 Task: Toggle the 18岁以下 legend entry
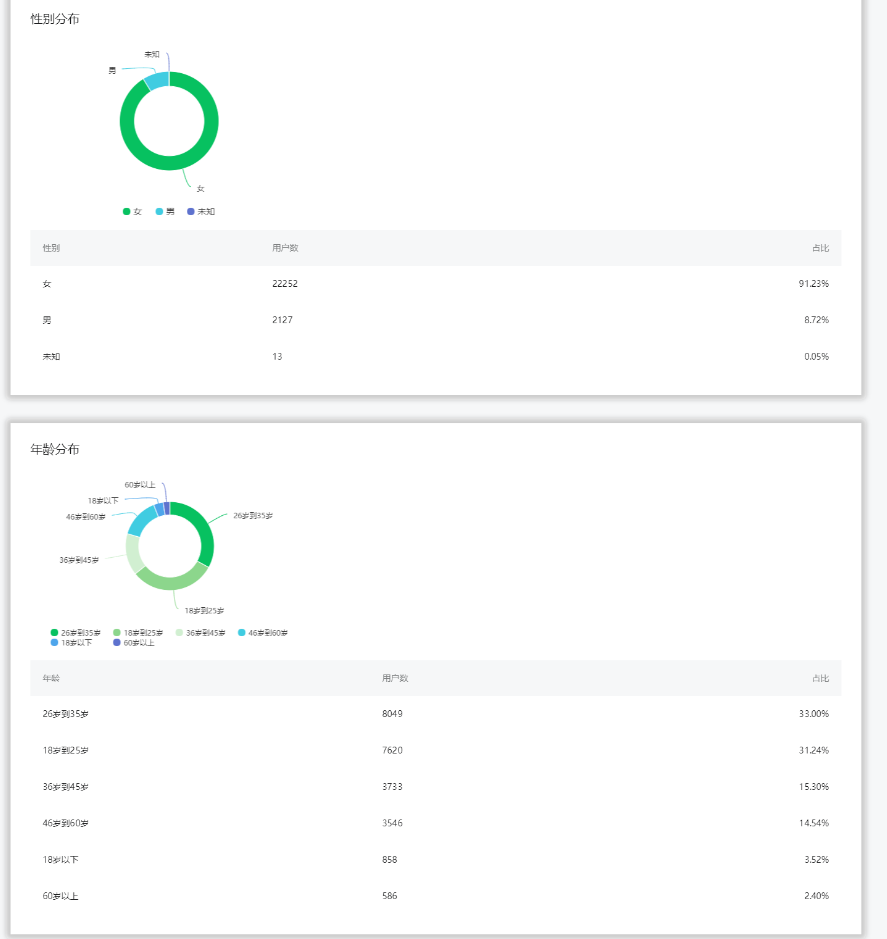pyautogui.click(x=71, y=643)
